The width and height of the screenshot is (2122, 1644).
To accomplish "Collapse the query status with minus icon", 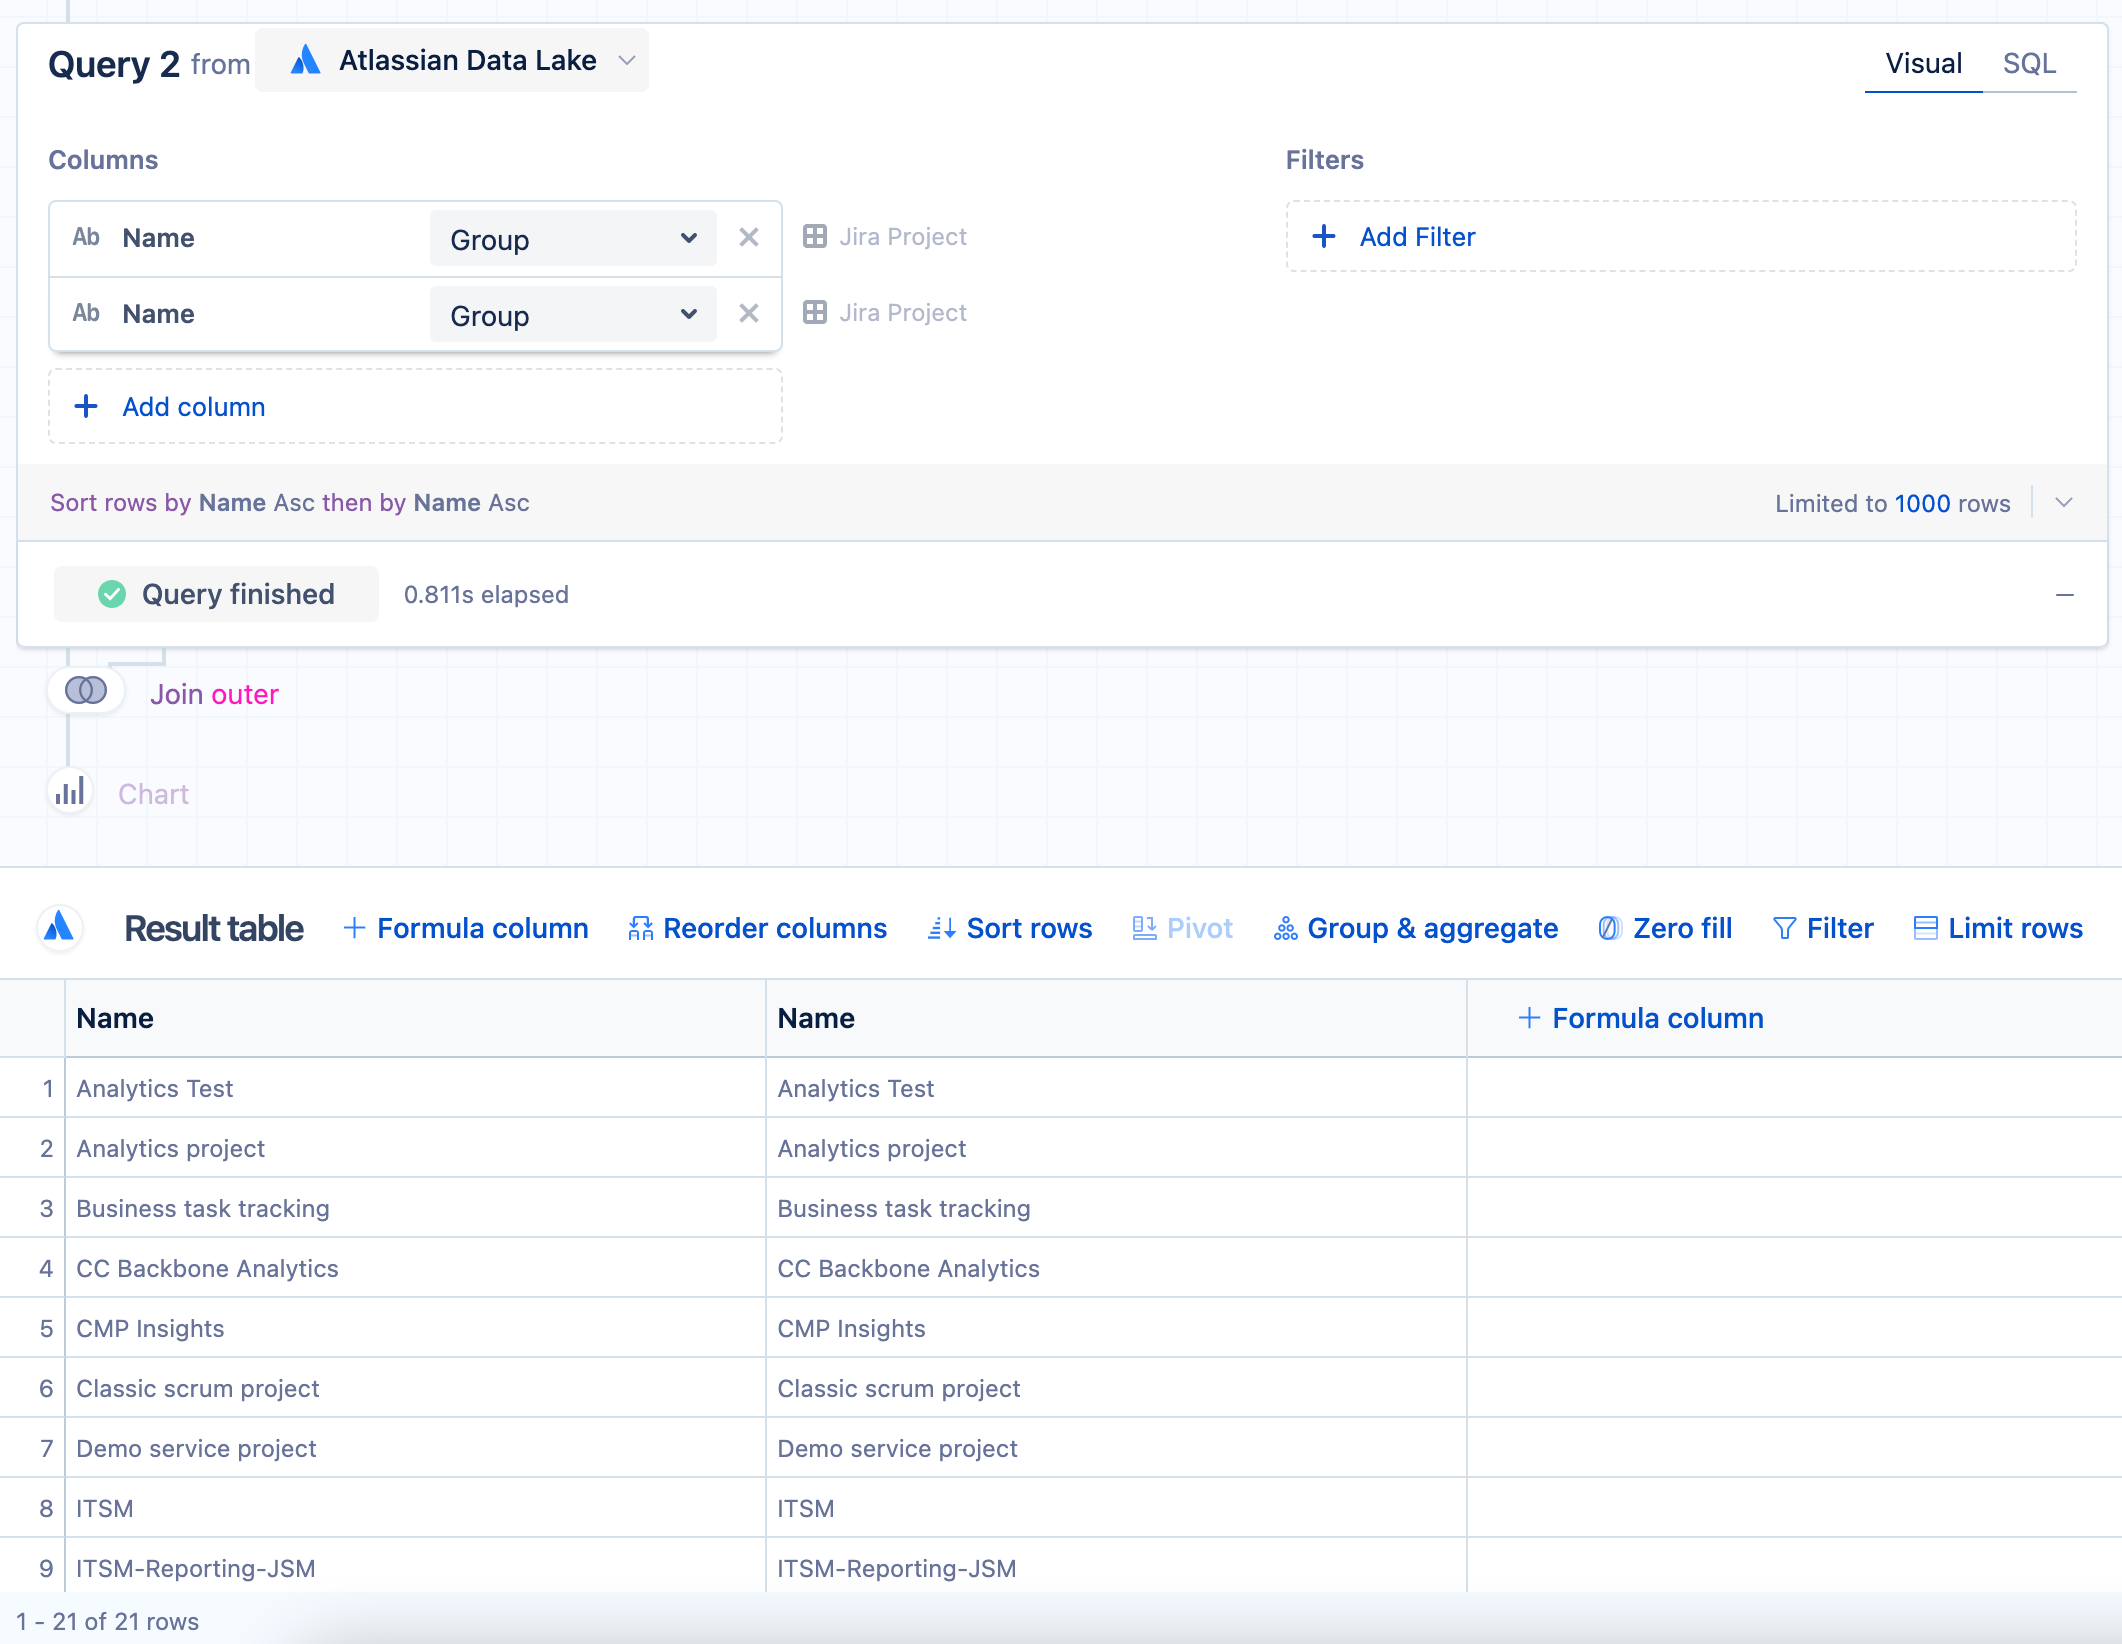I will (2065, 595).
